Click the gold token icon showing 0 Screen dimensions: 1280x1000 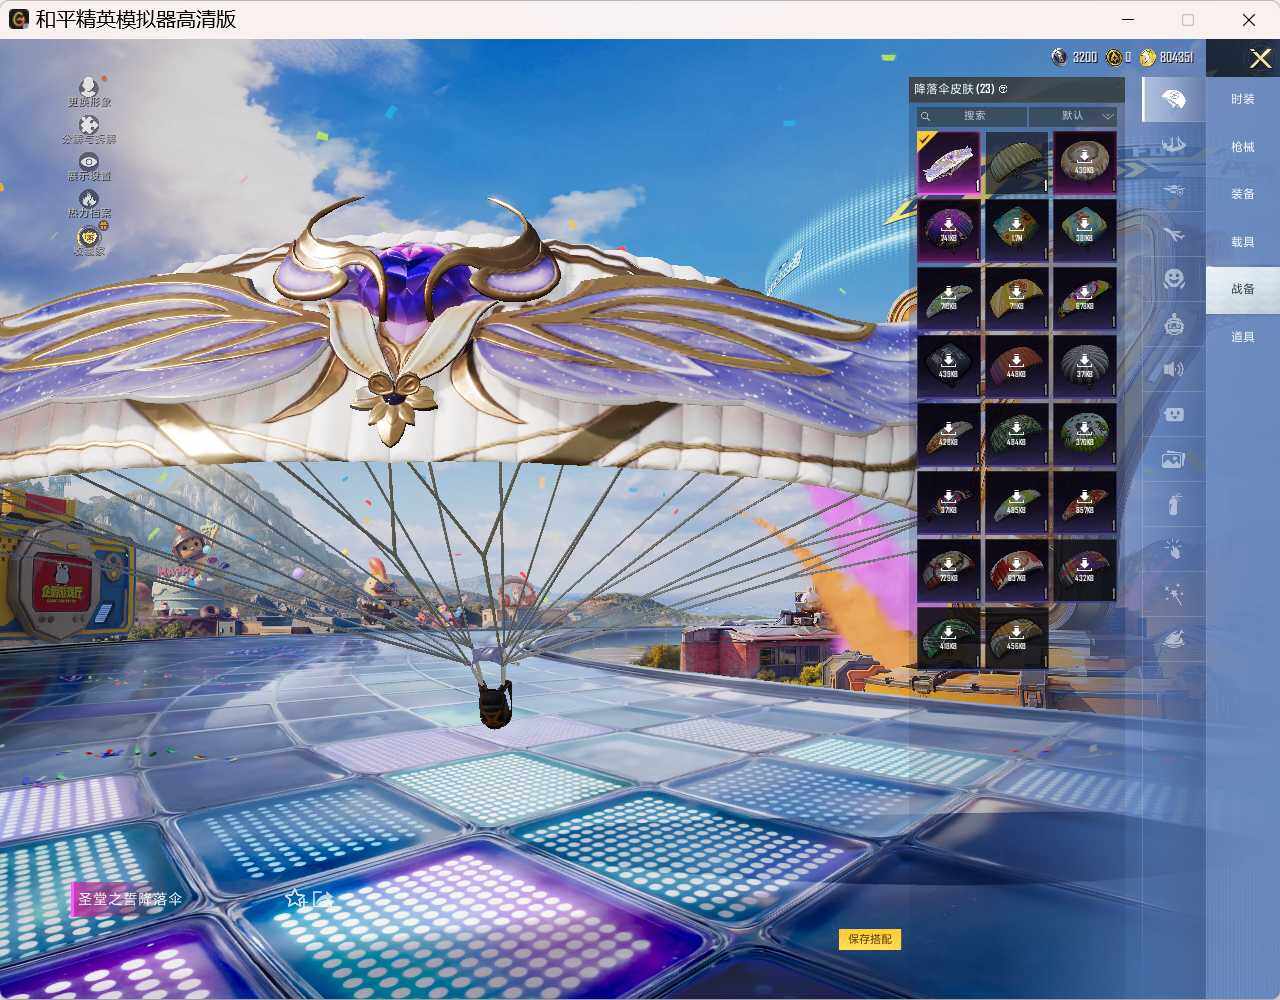click(1113, 57)
